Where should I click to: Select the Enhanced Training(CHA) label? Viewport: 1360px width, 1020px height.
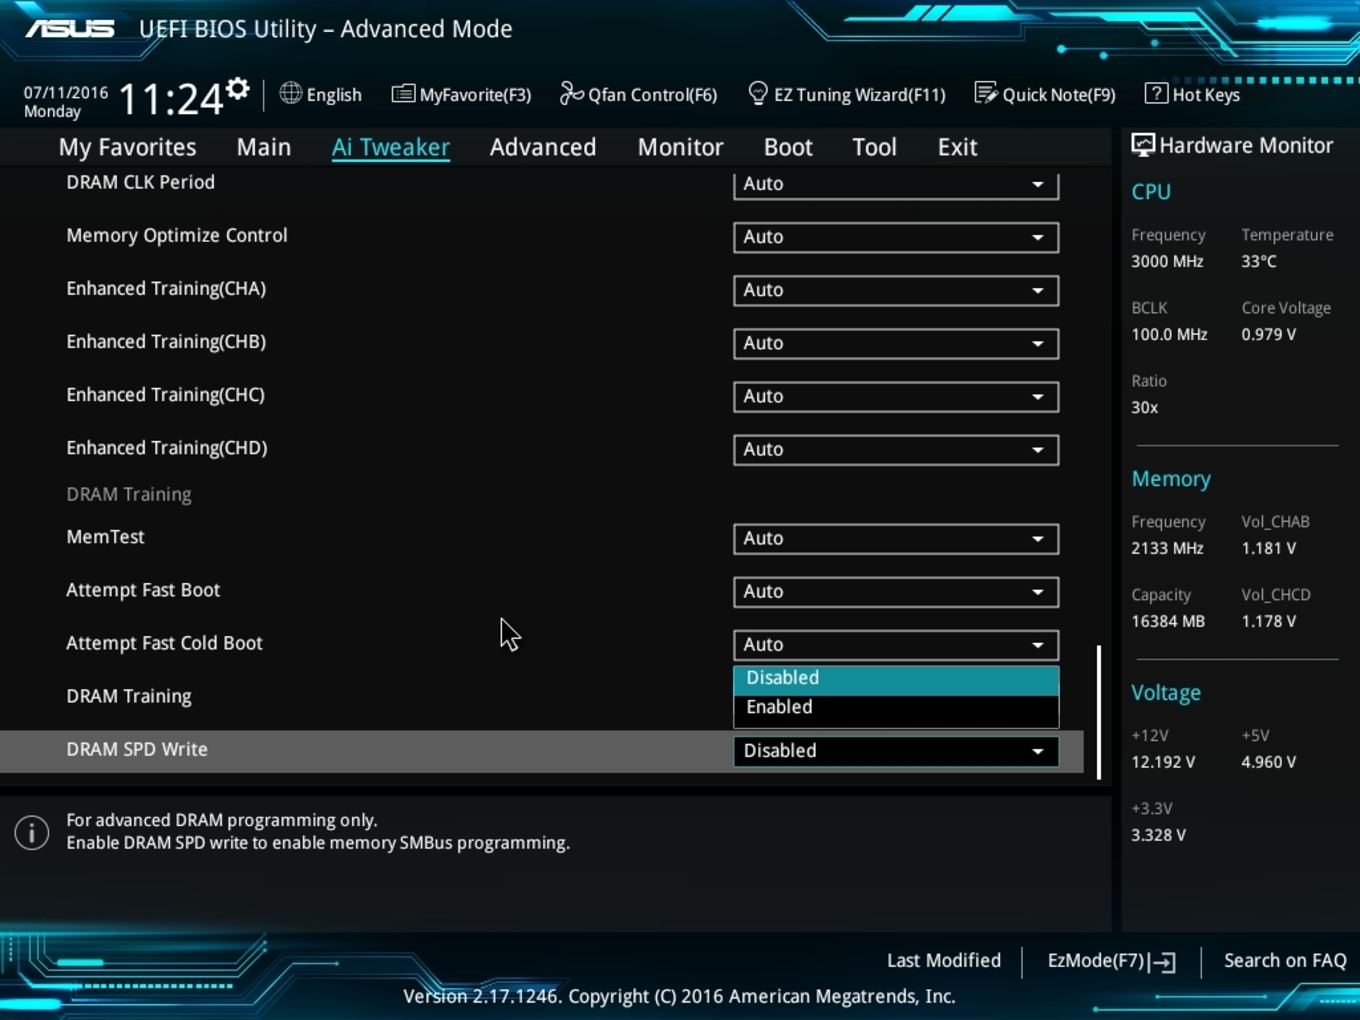[166, 289]
